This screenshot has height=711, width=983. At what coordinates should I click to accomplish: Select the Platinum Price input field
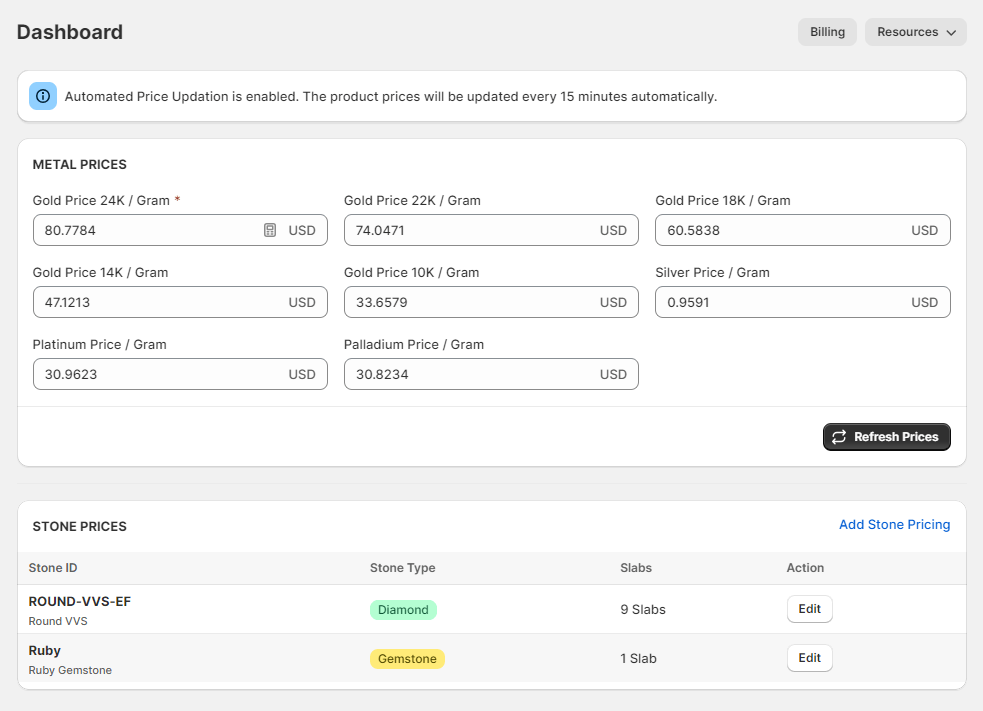tap(155, 374)
